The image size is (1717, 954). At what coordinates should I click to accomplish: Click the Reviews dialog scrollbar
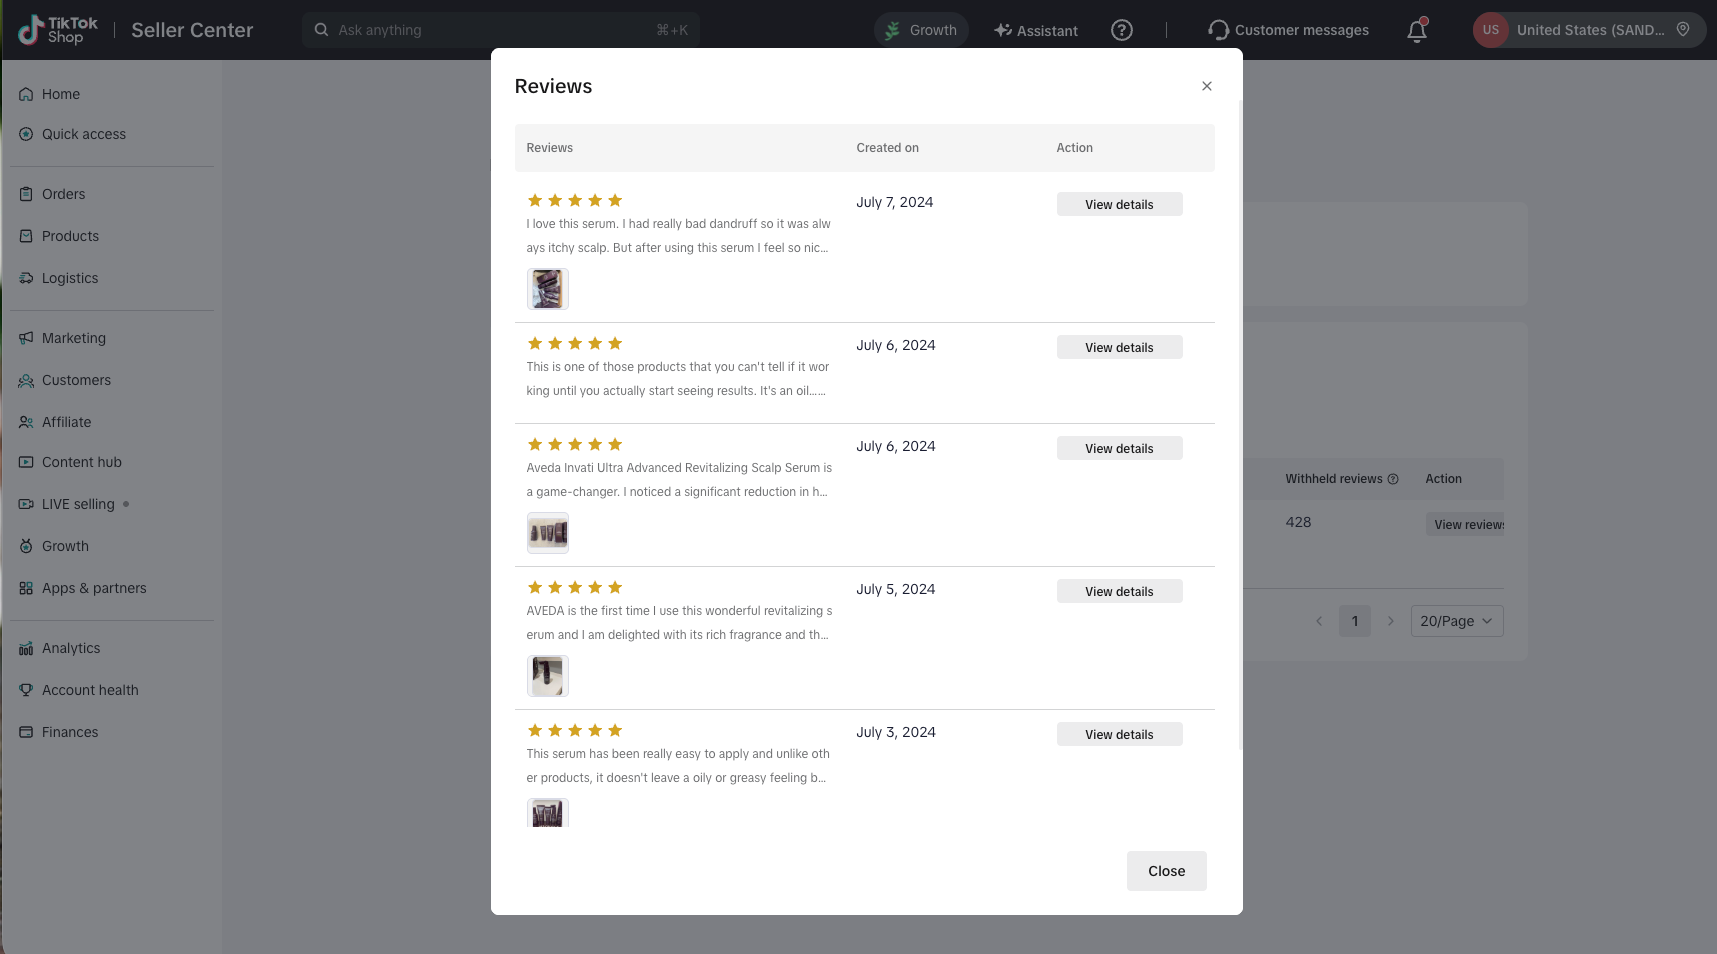point(1240,424)
